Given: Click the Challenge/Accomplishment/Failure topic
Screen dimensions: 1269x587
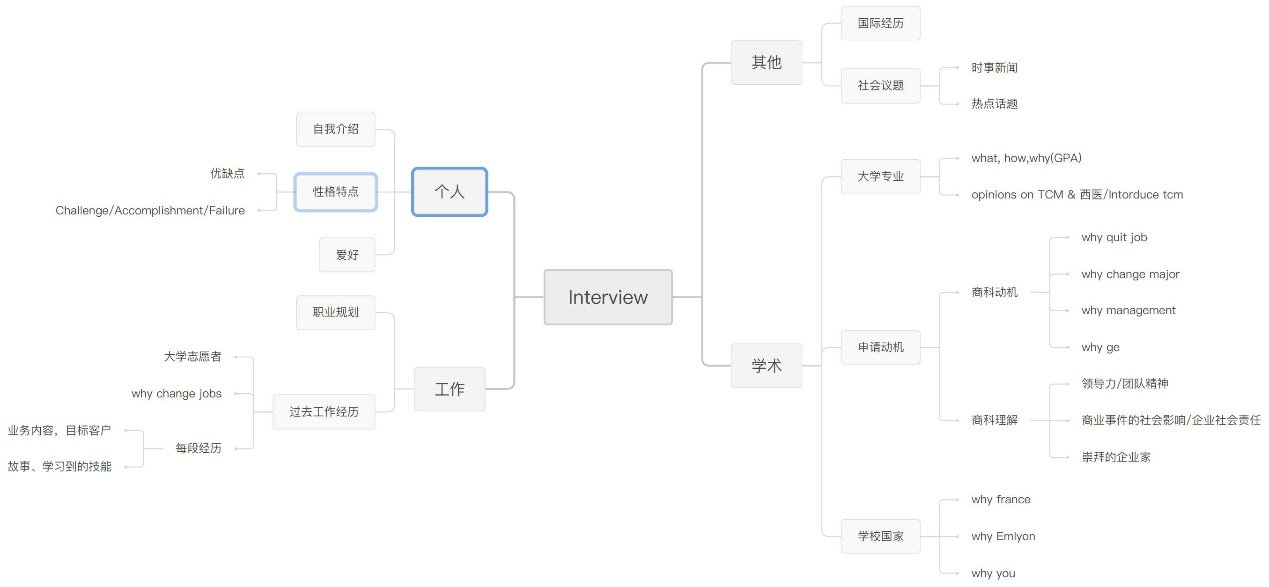Looking at the screenshot, I should click(150, 210).
